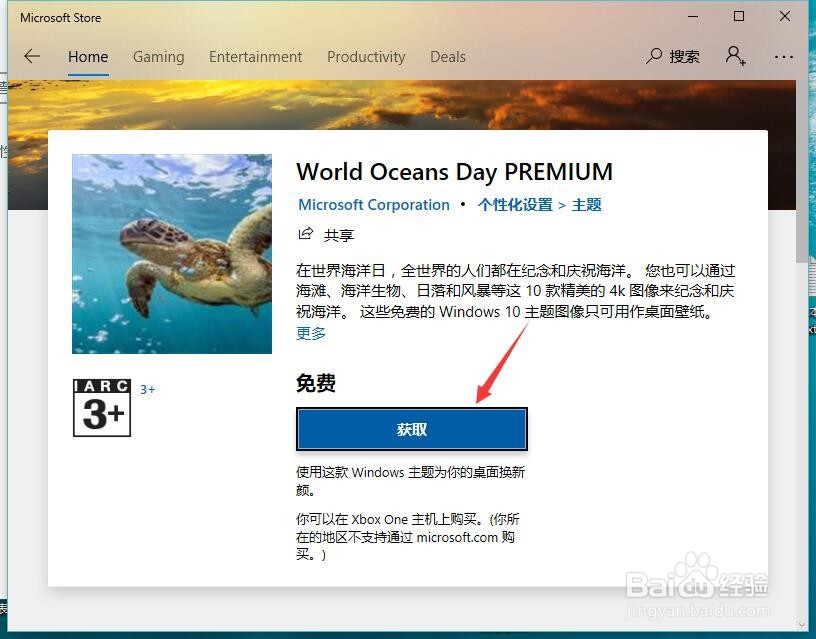816x639 pixels.
Task: Go back using the back arrow
Action: coord(32,56)
